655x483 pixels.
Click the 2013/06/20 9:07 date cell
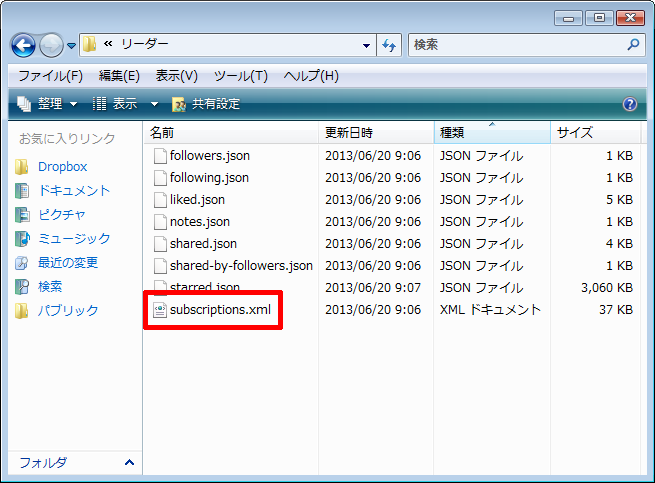(373, 287)
